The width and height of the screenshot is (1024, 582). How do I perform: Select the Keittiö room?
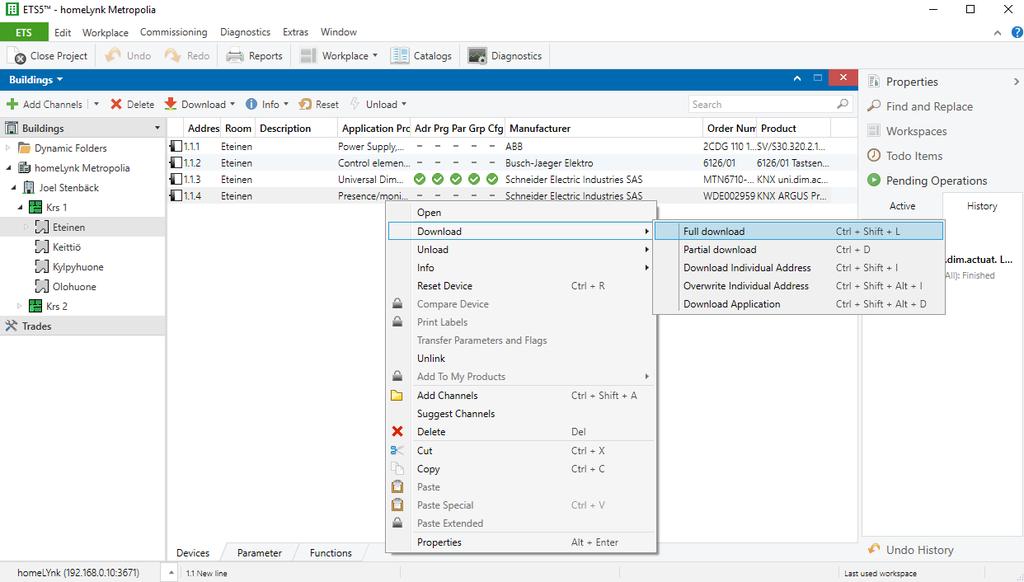(67, 247)
